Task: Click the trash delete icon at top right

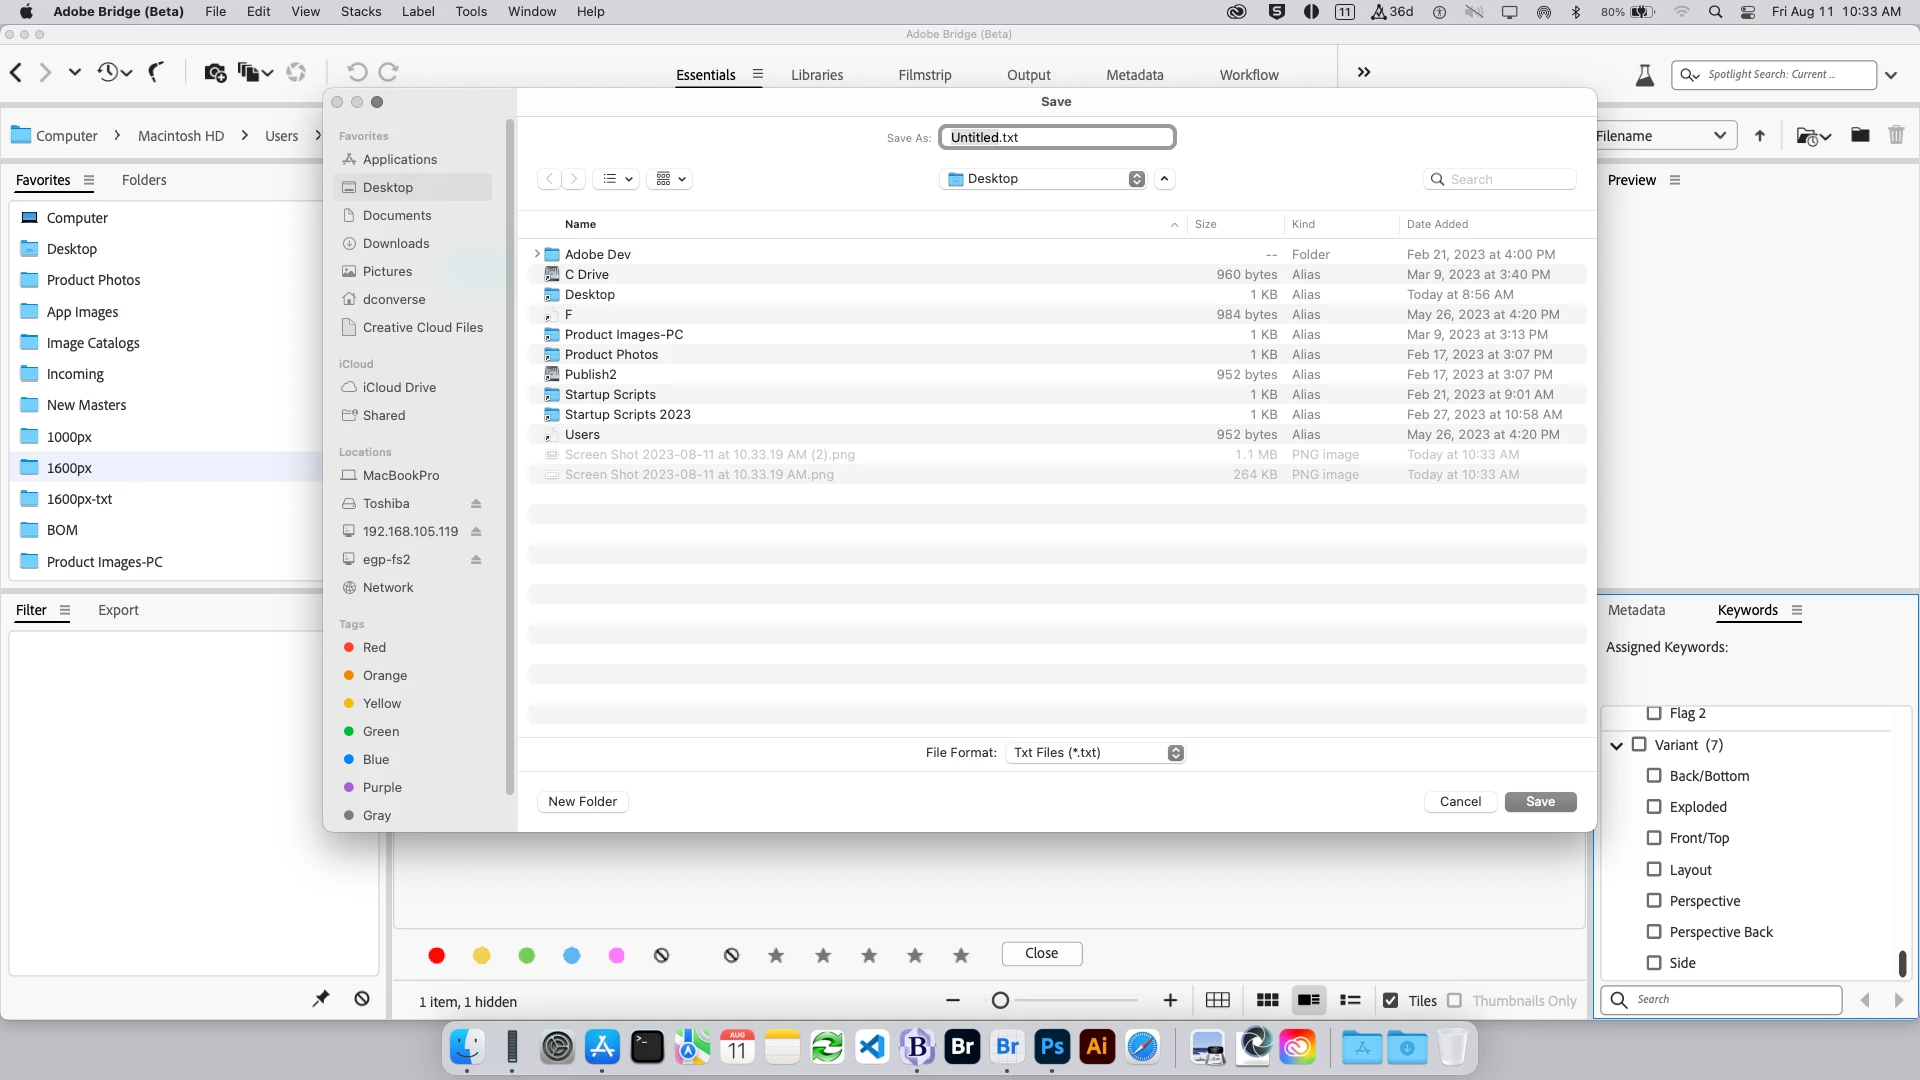Action: tap(1896, 135)
